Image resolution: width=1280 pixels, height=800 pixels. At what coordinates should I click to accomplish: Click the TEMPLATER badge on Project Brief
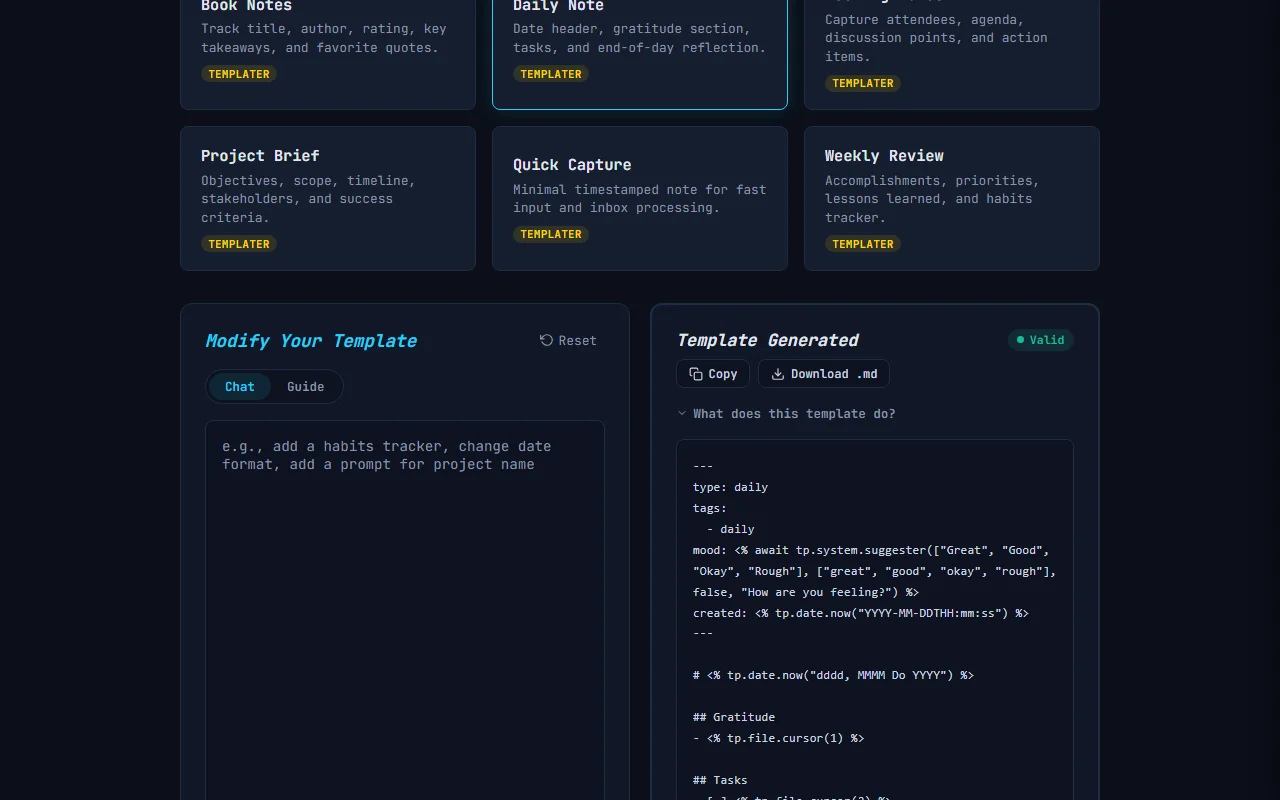[238, 243]
